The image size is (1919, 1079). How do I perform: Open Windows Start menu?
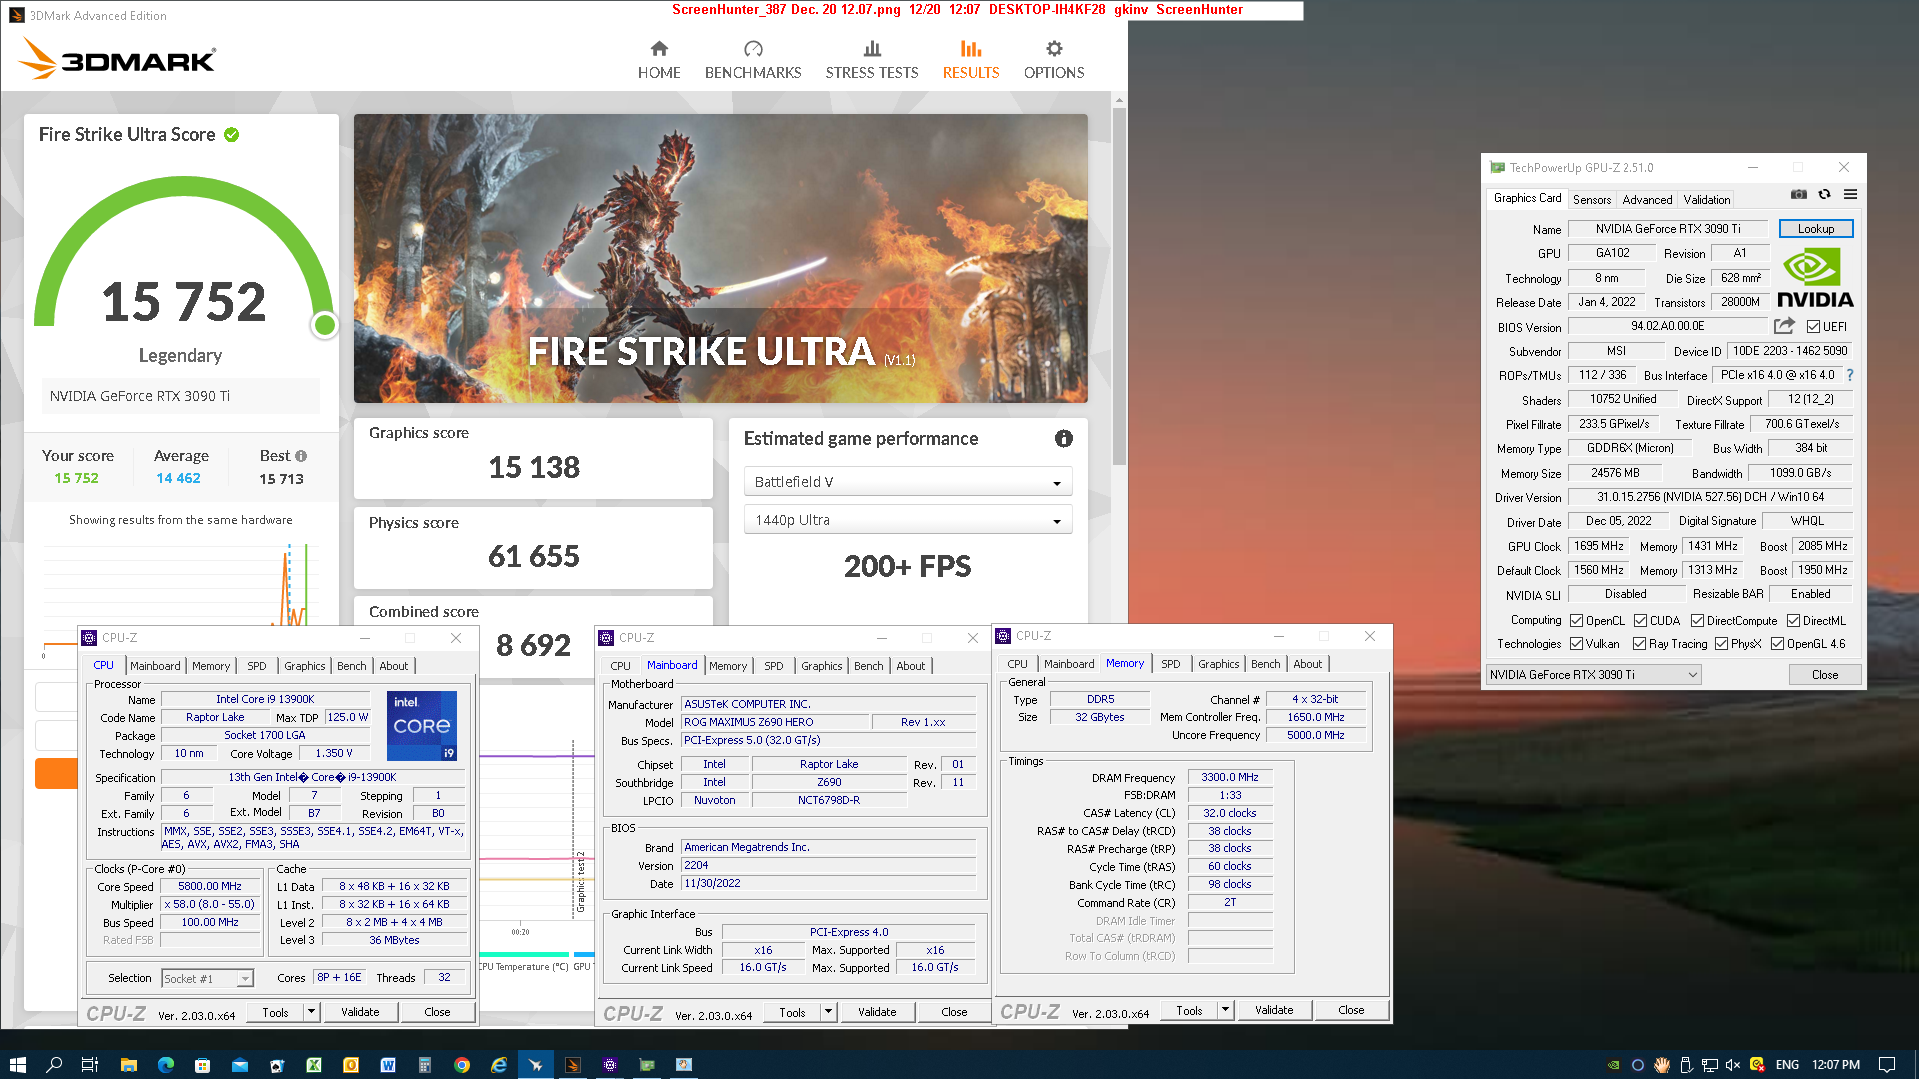[x=17, y=1065]
